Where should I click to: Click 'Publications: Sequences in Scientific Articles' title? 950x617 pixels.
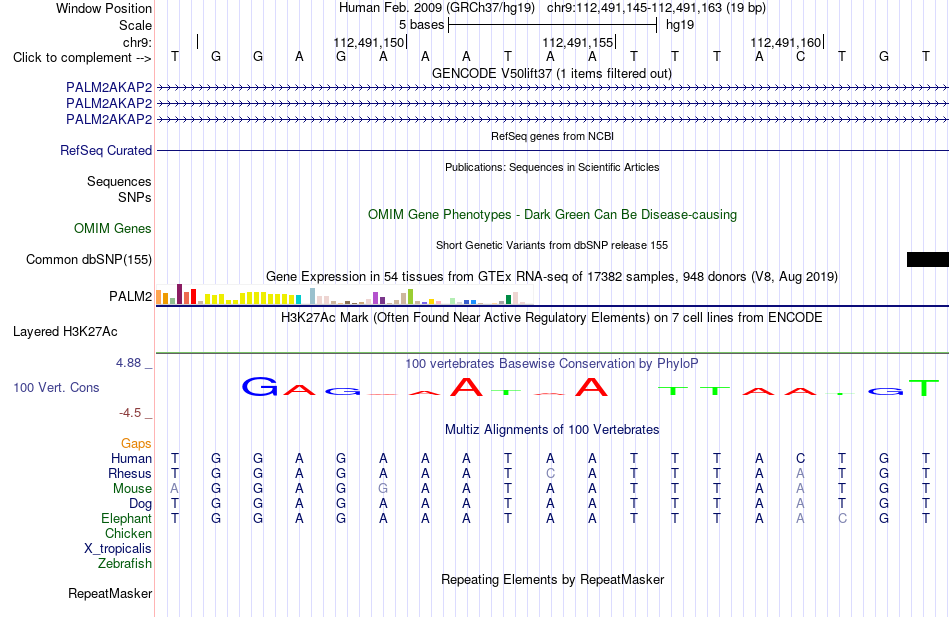point(552,167)
